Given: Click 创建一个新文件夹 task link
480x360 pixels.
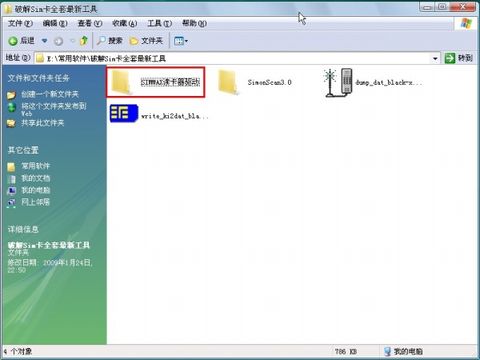Looking at the screenshot, I should pyautogui.click(x=50, y=94).
